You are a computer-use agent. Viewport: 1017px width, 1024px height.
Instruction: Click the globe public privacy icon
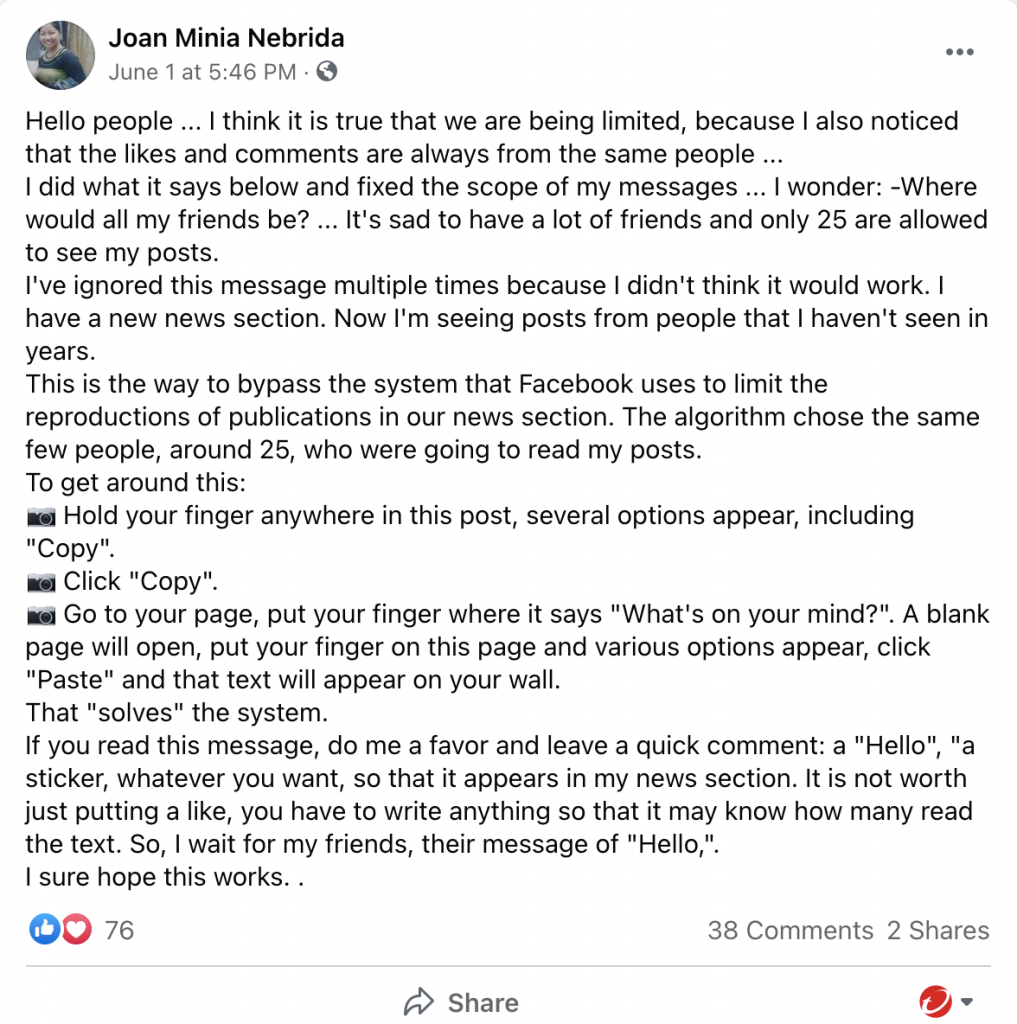pos(327,72)
